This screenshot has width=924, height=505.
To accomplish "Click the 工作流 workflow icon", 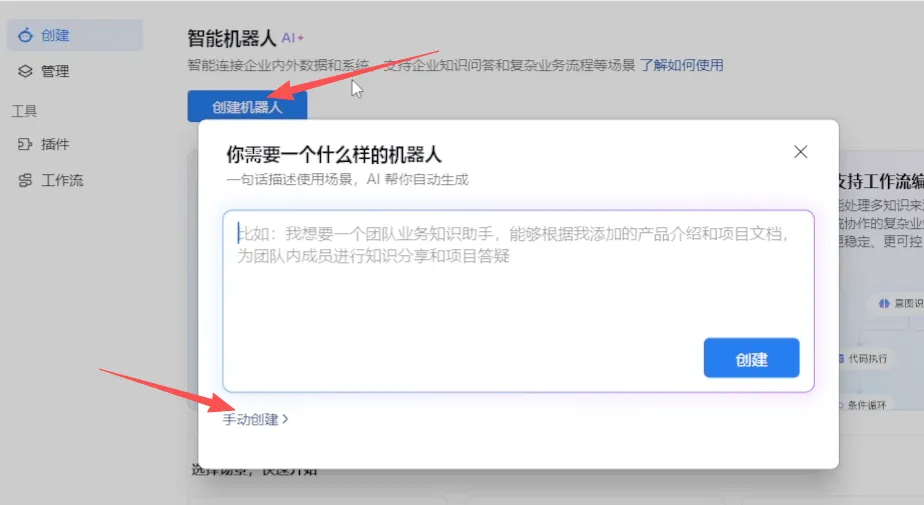I will pyautogui.click(x=25, y=180).
